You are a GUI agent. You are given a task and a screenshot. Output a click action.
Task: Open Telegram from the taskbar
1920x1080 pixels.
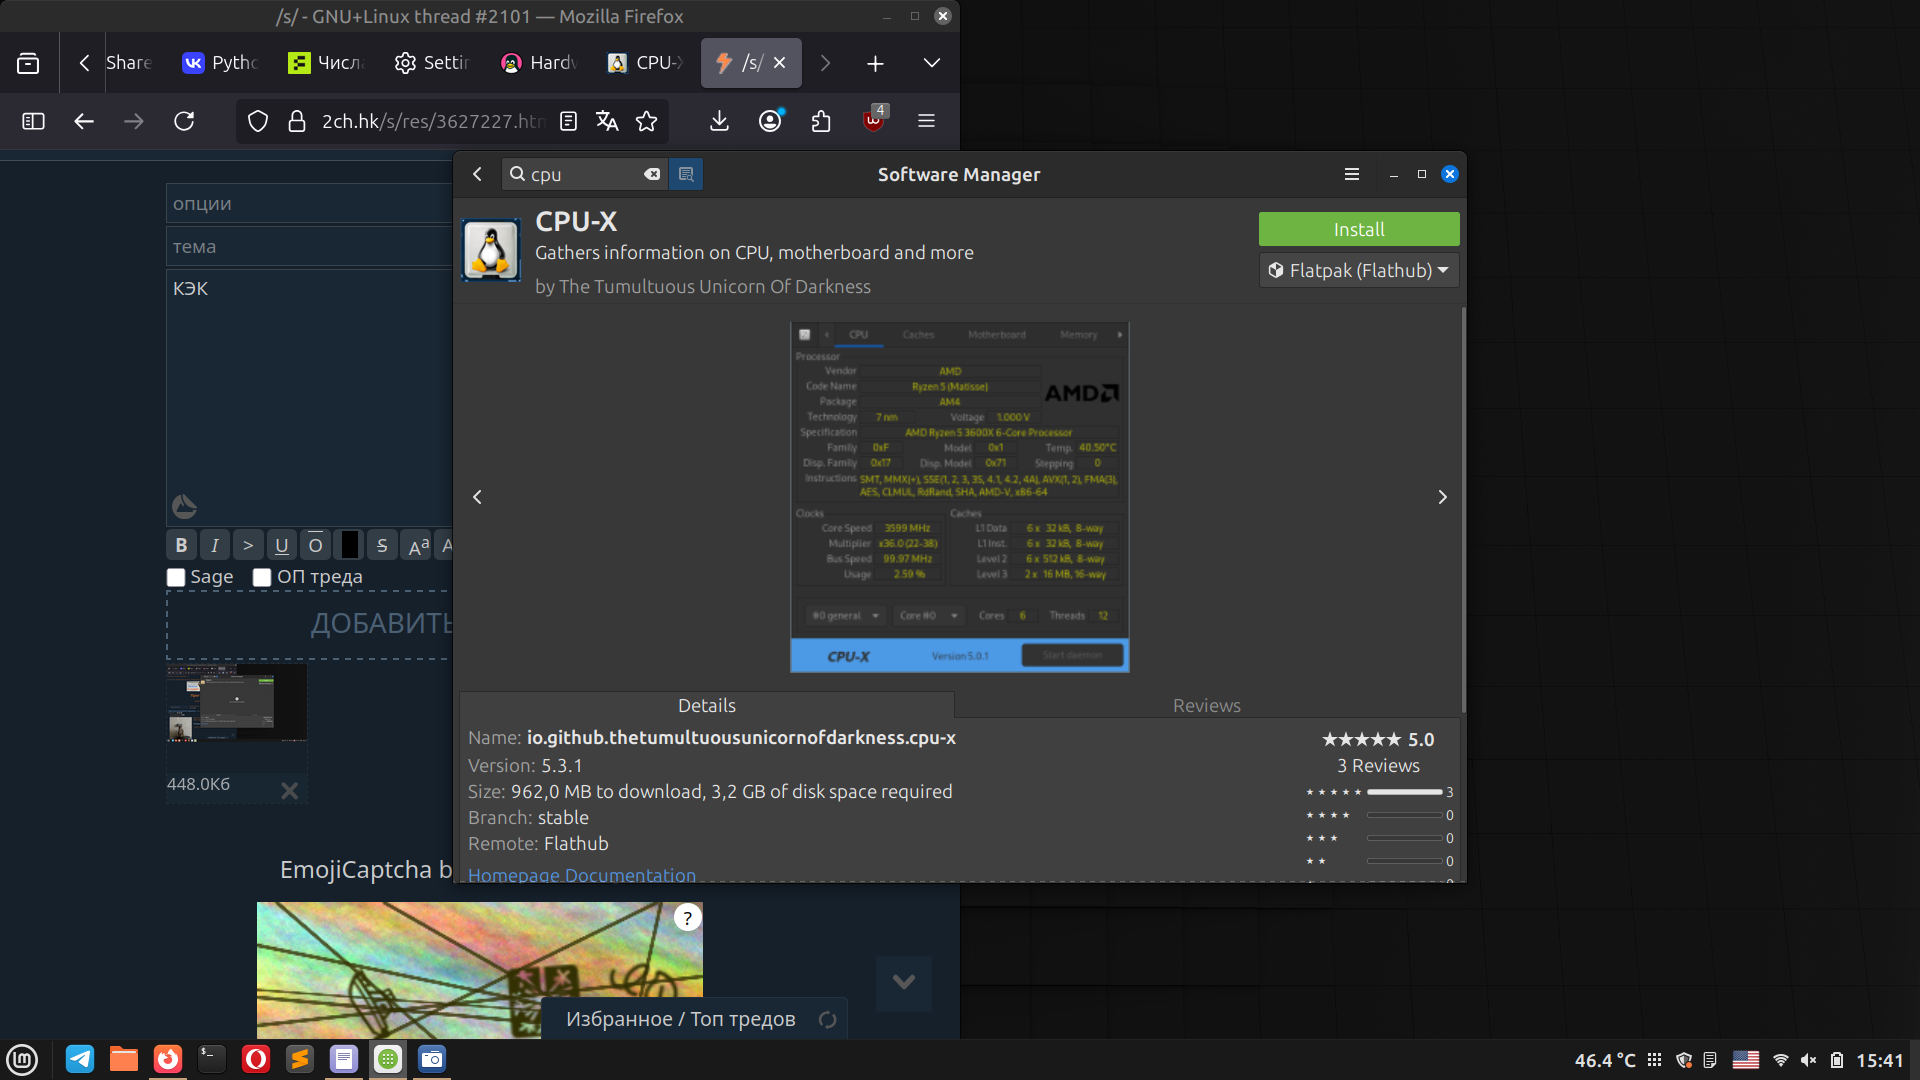tap(80, 1058)
